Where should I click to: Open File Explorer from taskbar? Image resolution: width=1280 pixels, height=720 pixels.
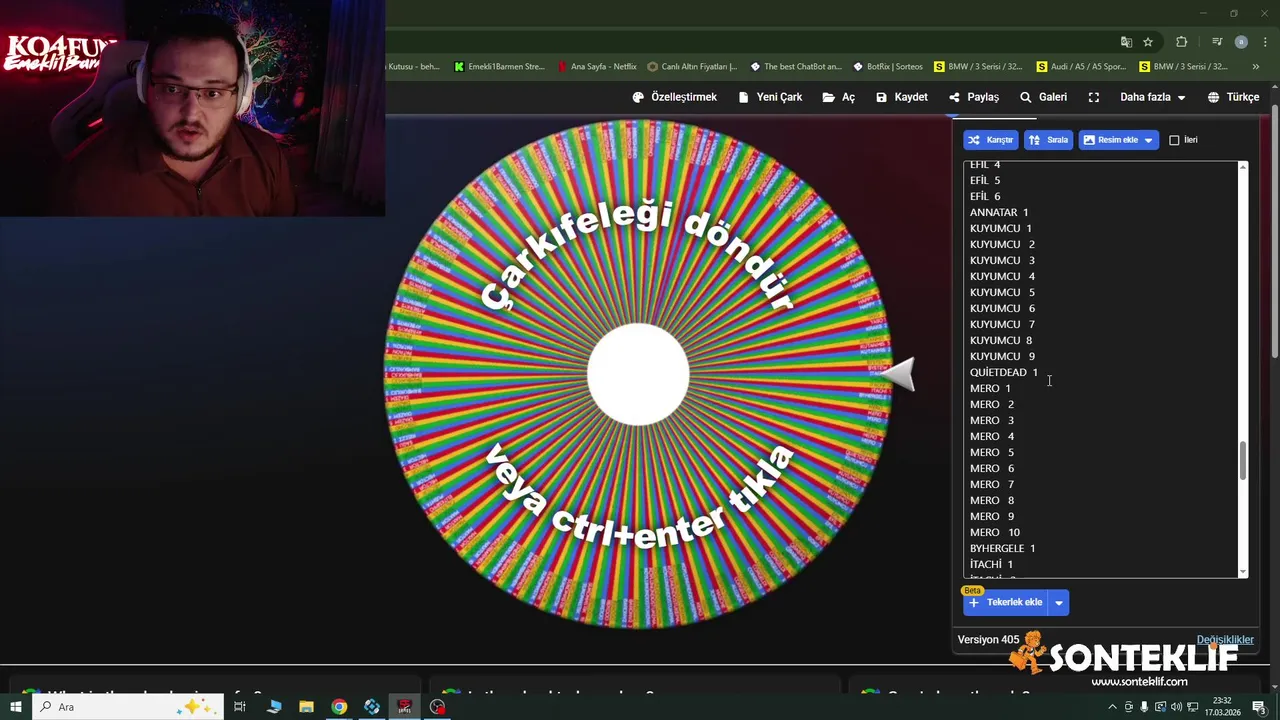[306, 707]
